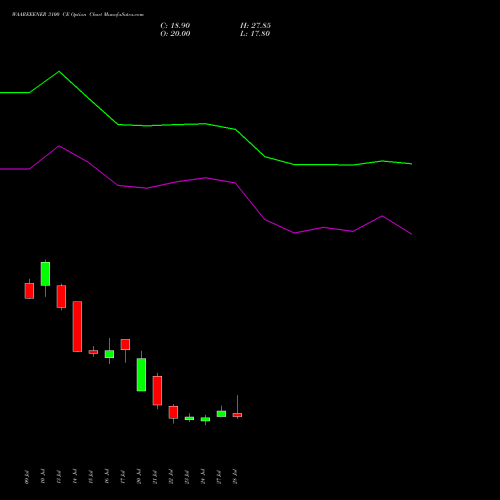Click the last red candle with long upper wick
The image size is (500, 500).
coord(237,415)
